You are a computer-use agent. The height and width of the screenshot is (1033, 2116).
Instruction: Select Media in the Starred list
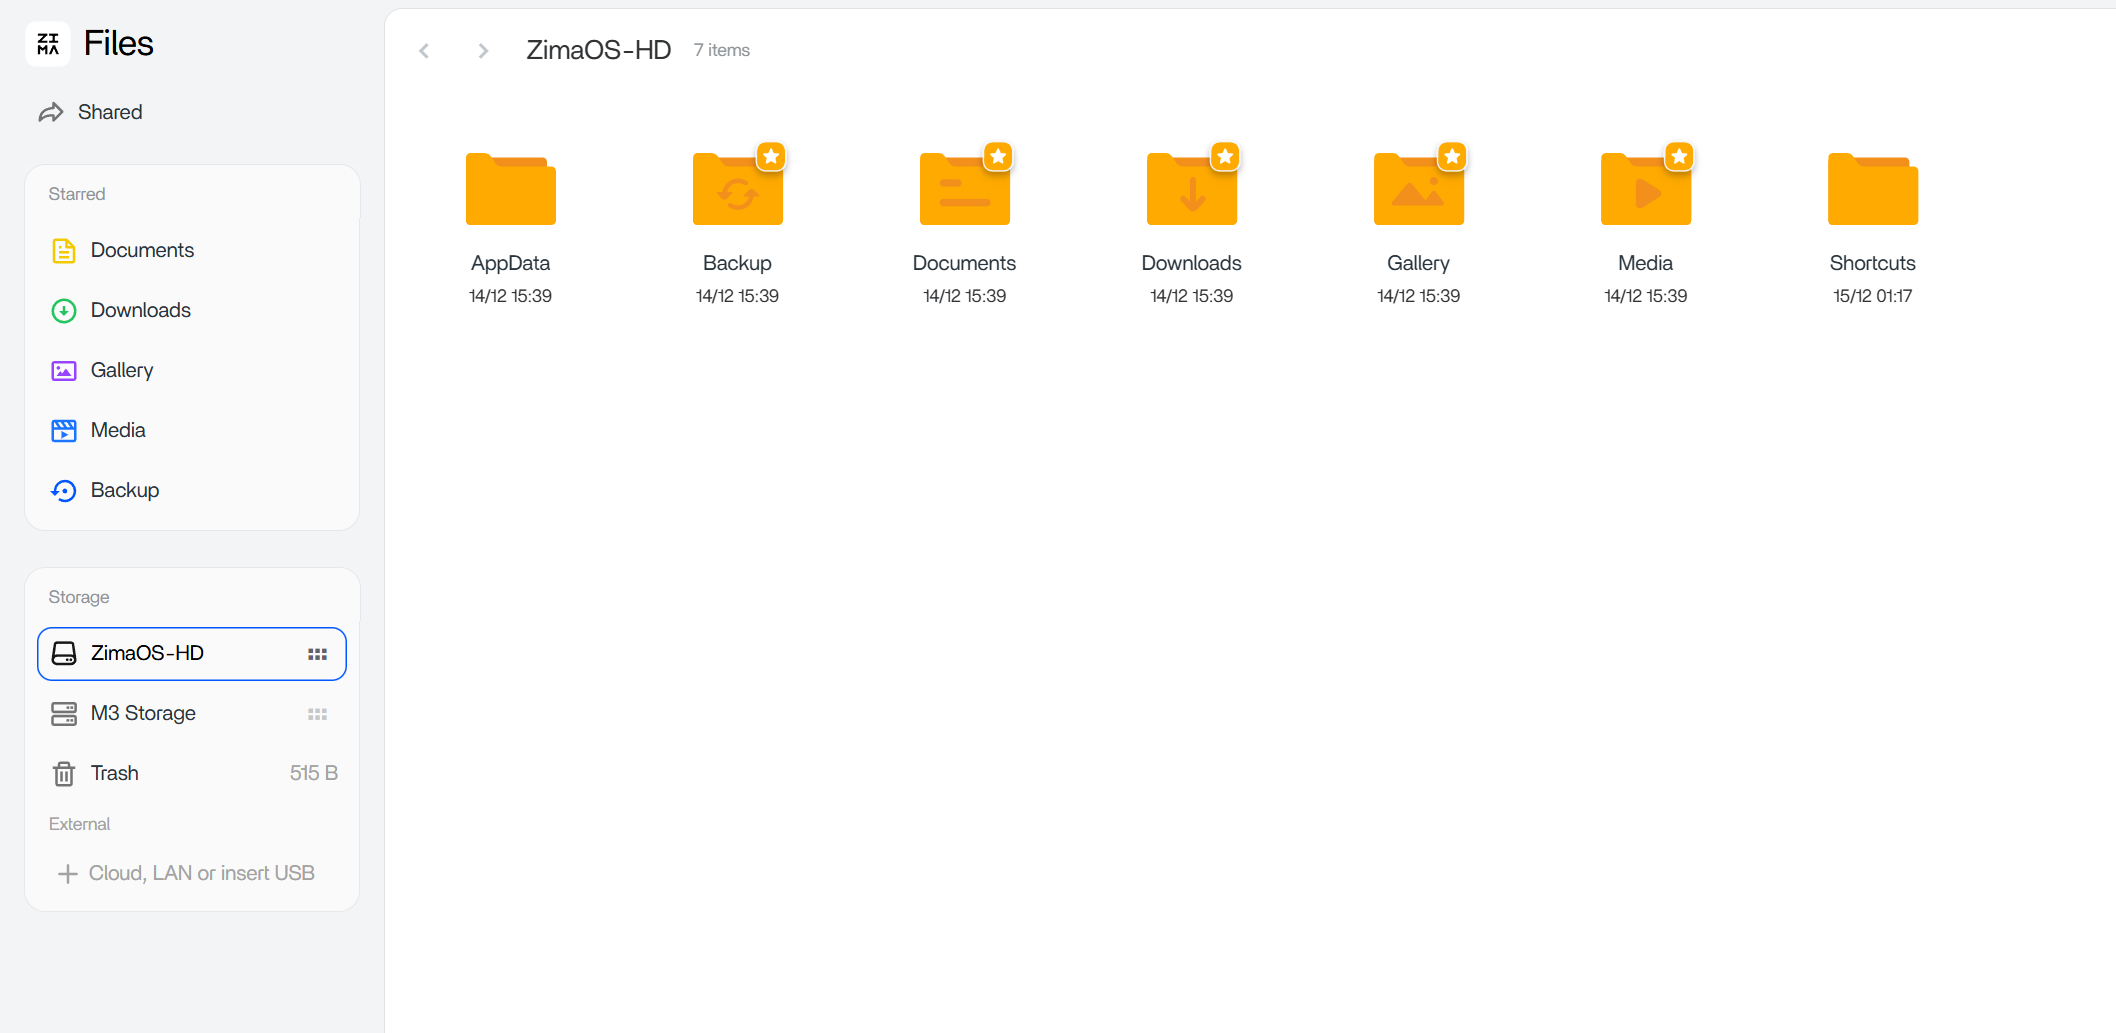[117, 430]
